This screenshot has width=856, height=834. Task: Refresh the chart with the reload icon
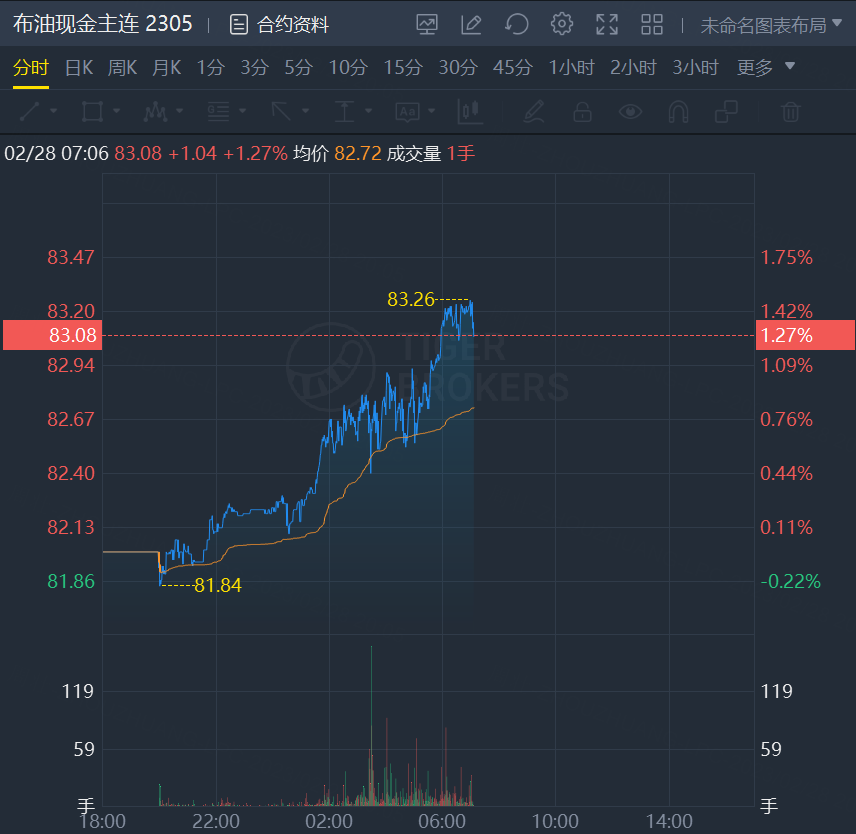tap(516, 25)
